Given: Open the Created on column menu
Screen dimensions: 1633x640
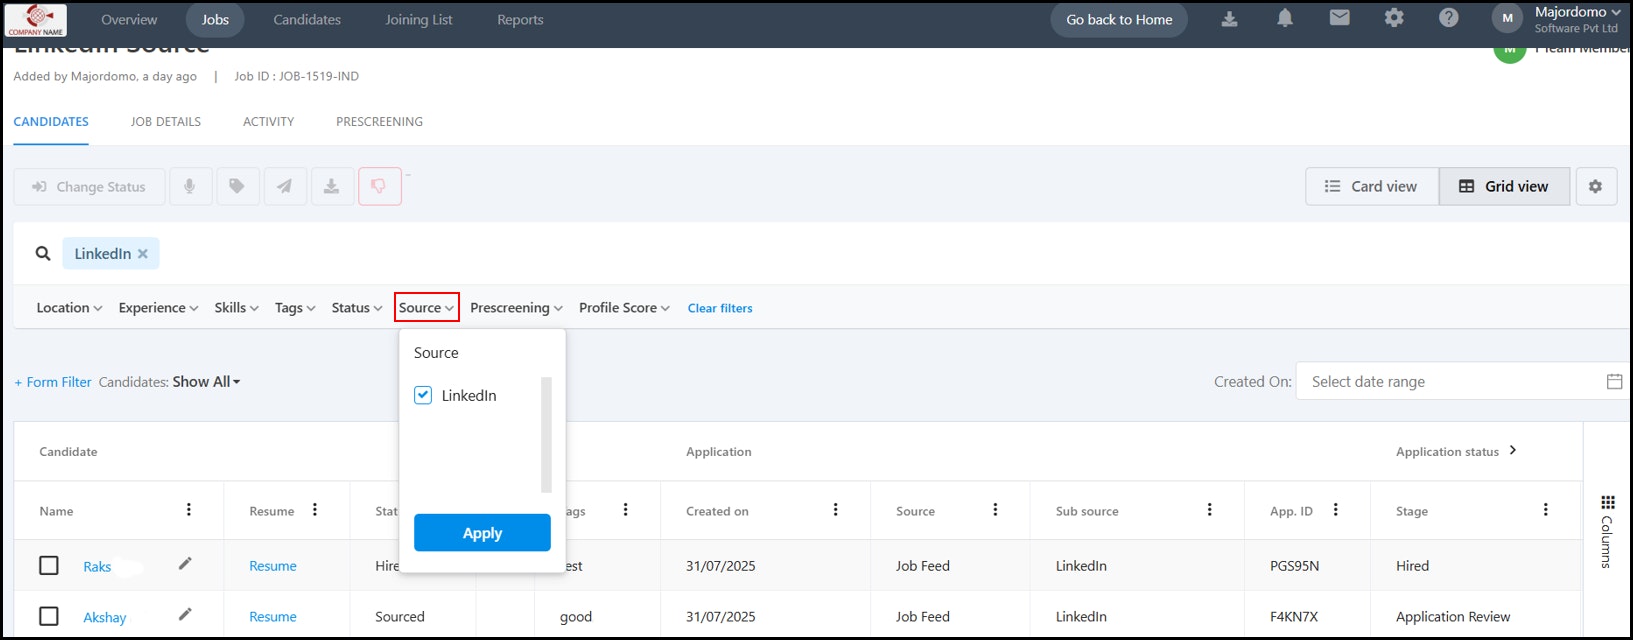Looking at the screenshot, I should [836, 510].
